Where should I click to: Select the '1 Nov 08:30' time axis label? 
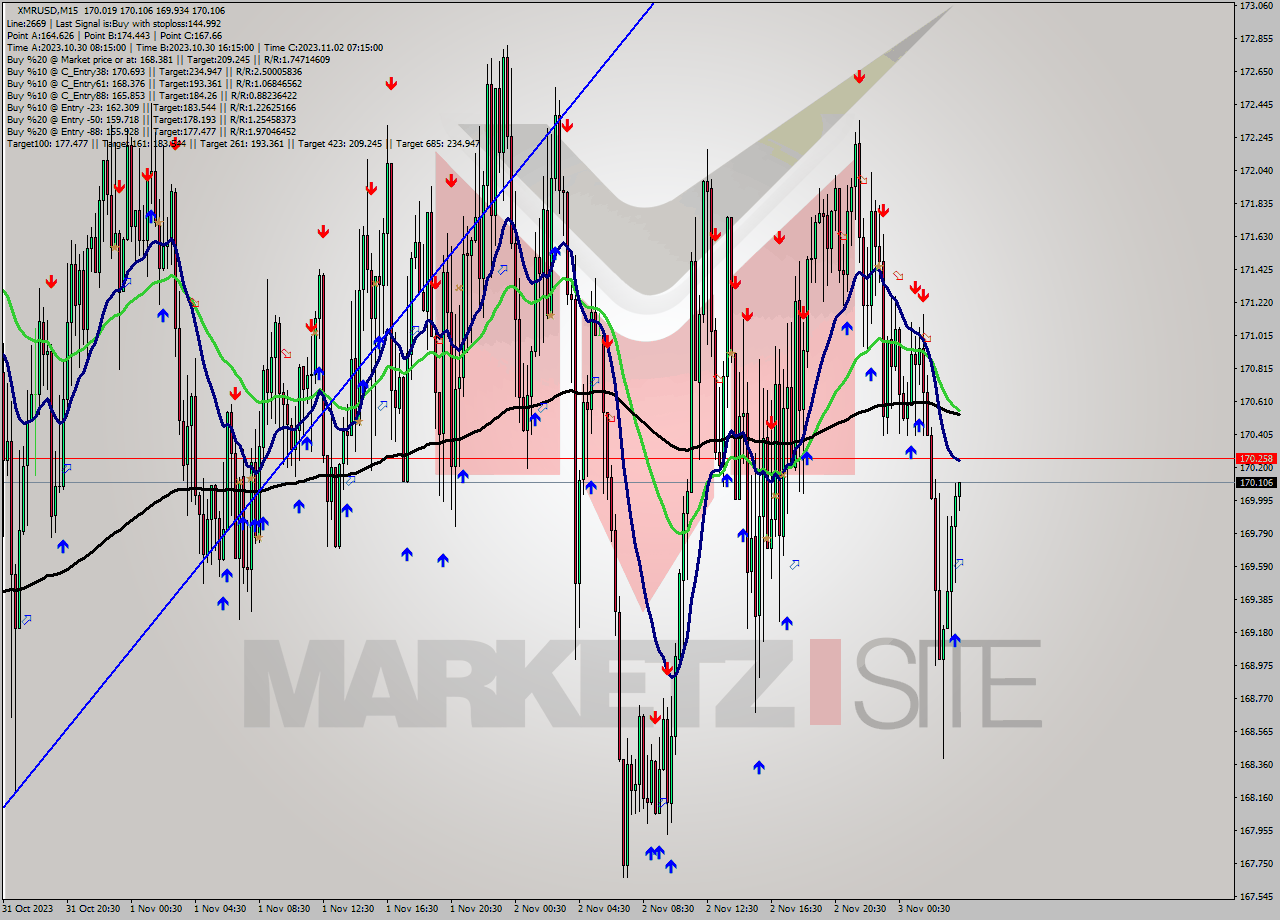click(x=284, y=909)
